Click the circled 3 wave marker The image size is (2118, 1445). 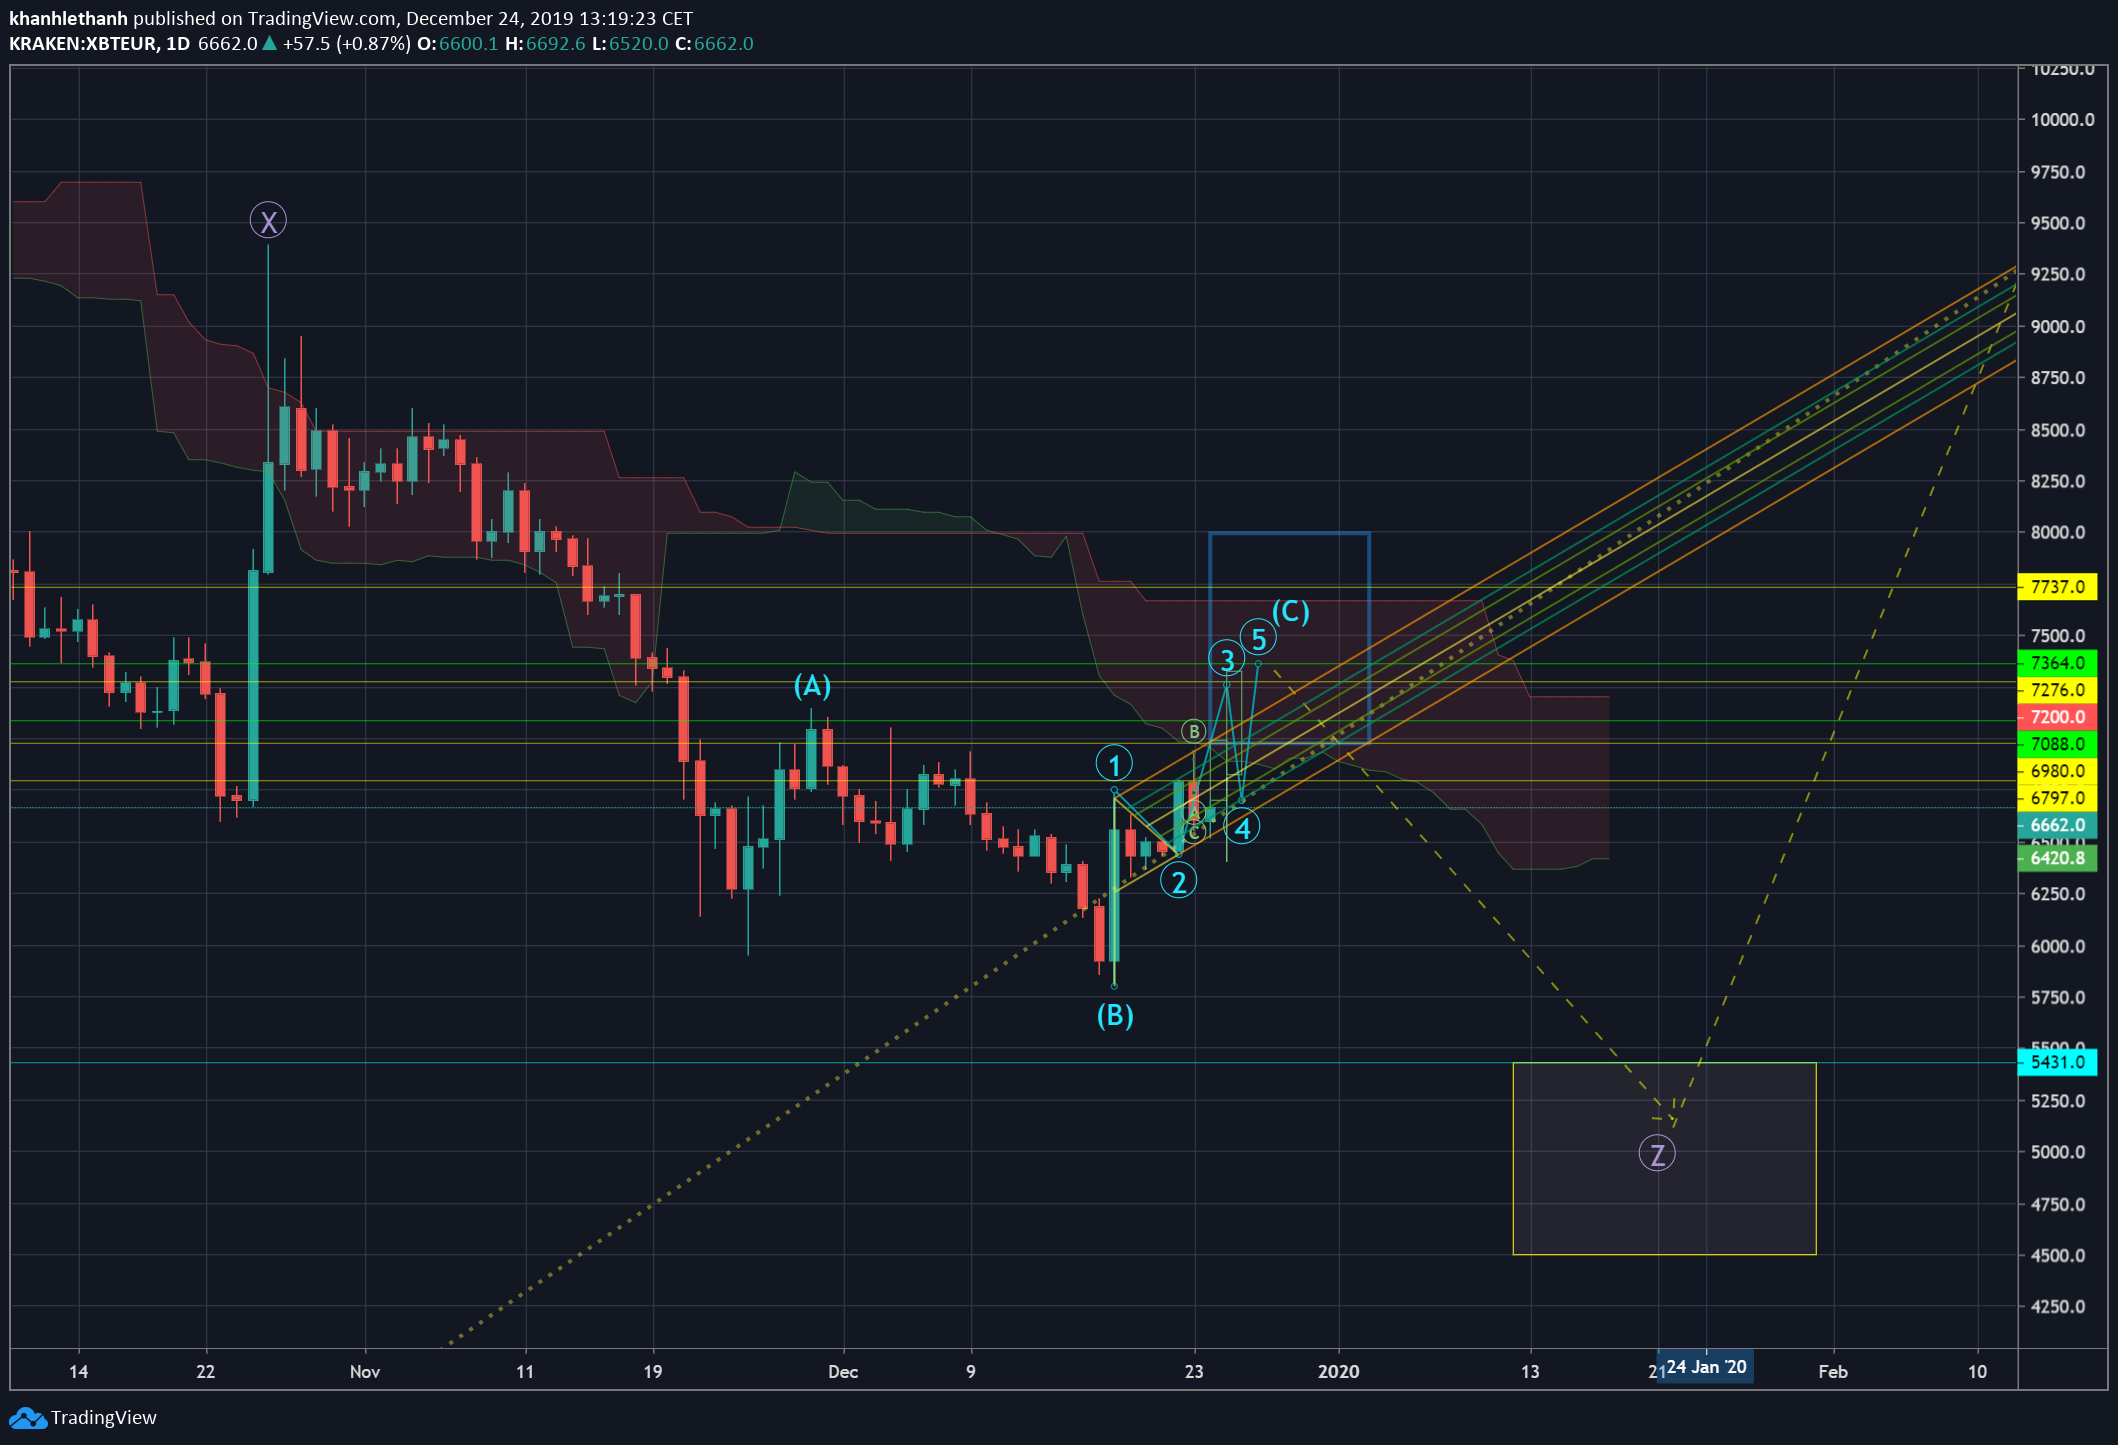click(x=1227, y=659)
